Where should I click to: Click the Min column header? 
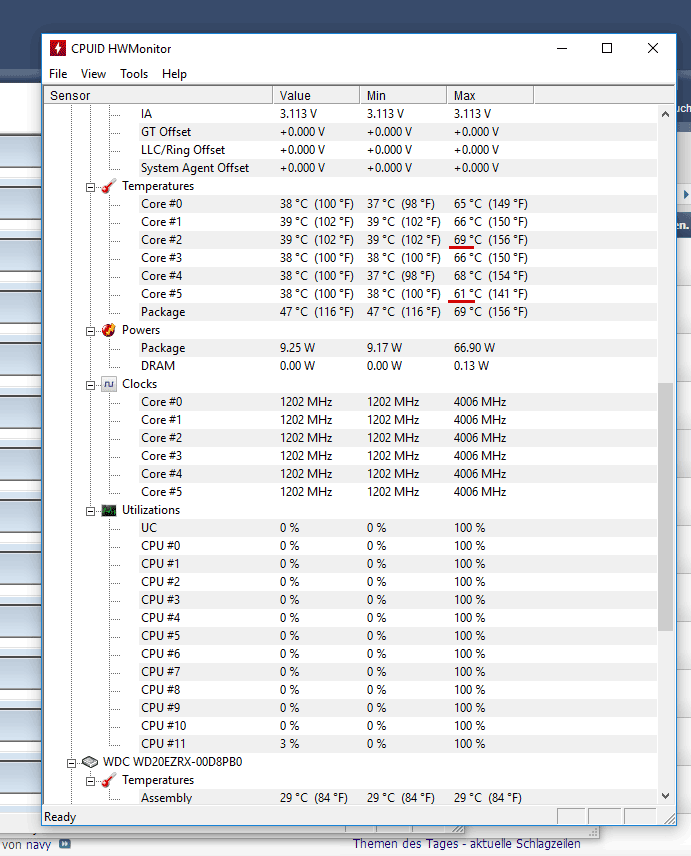coord(403,96)
